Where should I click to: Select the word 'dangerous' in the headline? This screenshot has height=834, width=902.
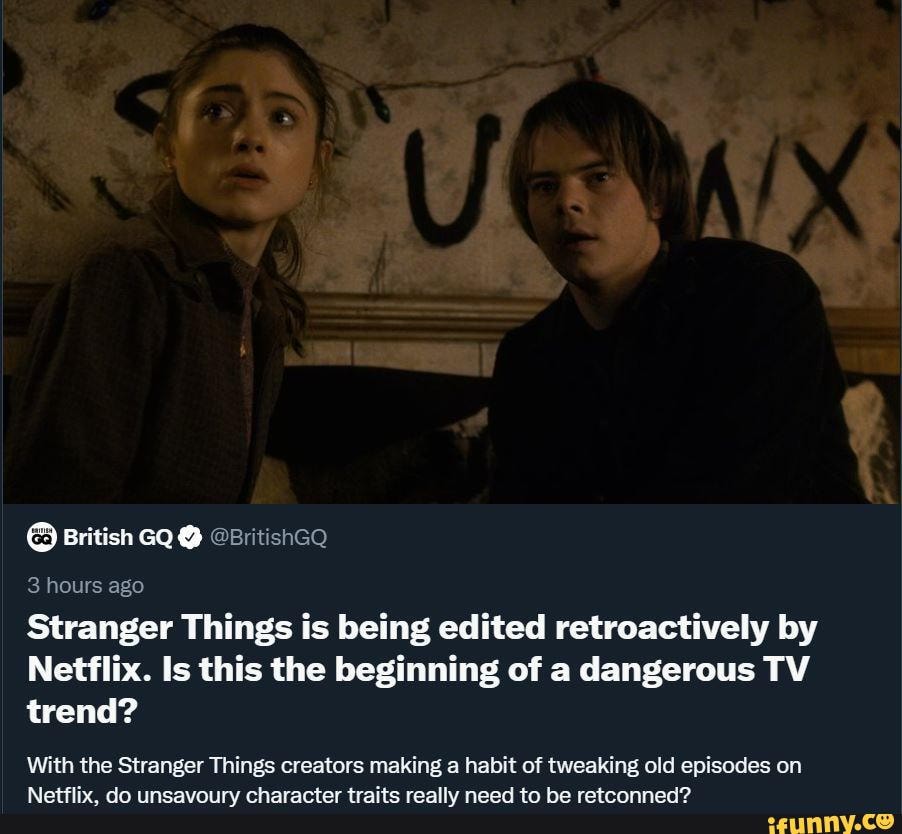tap(666, 671)
